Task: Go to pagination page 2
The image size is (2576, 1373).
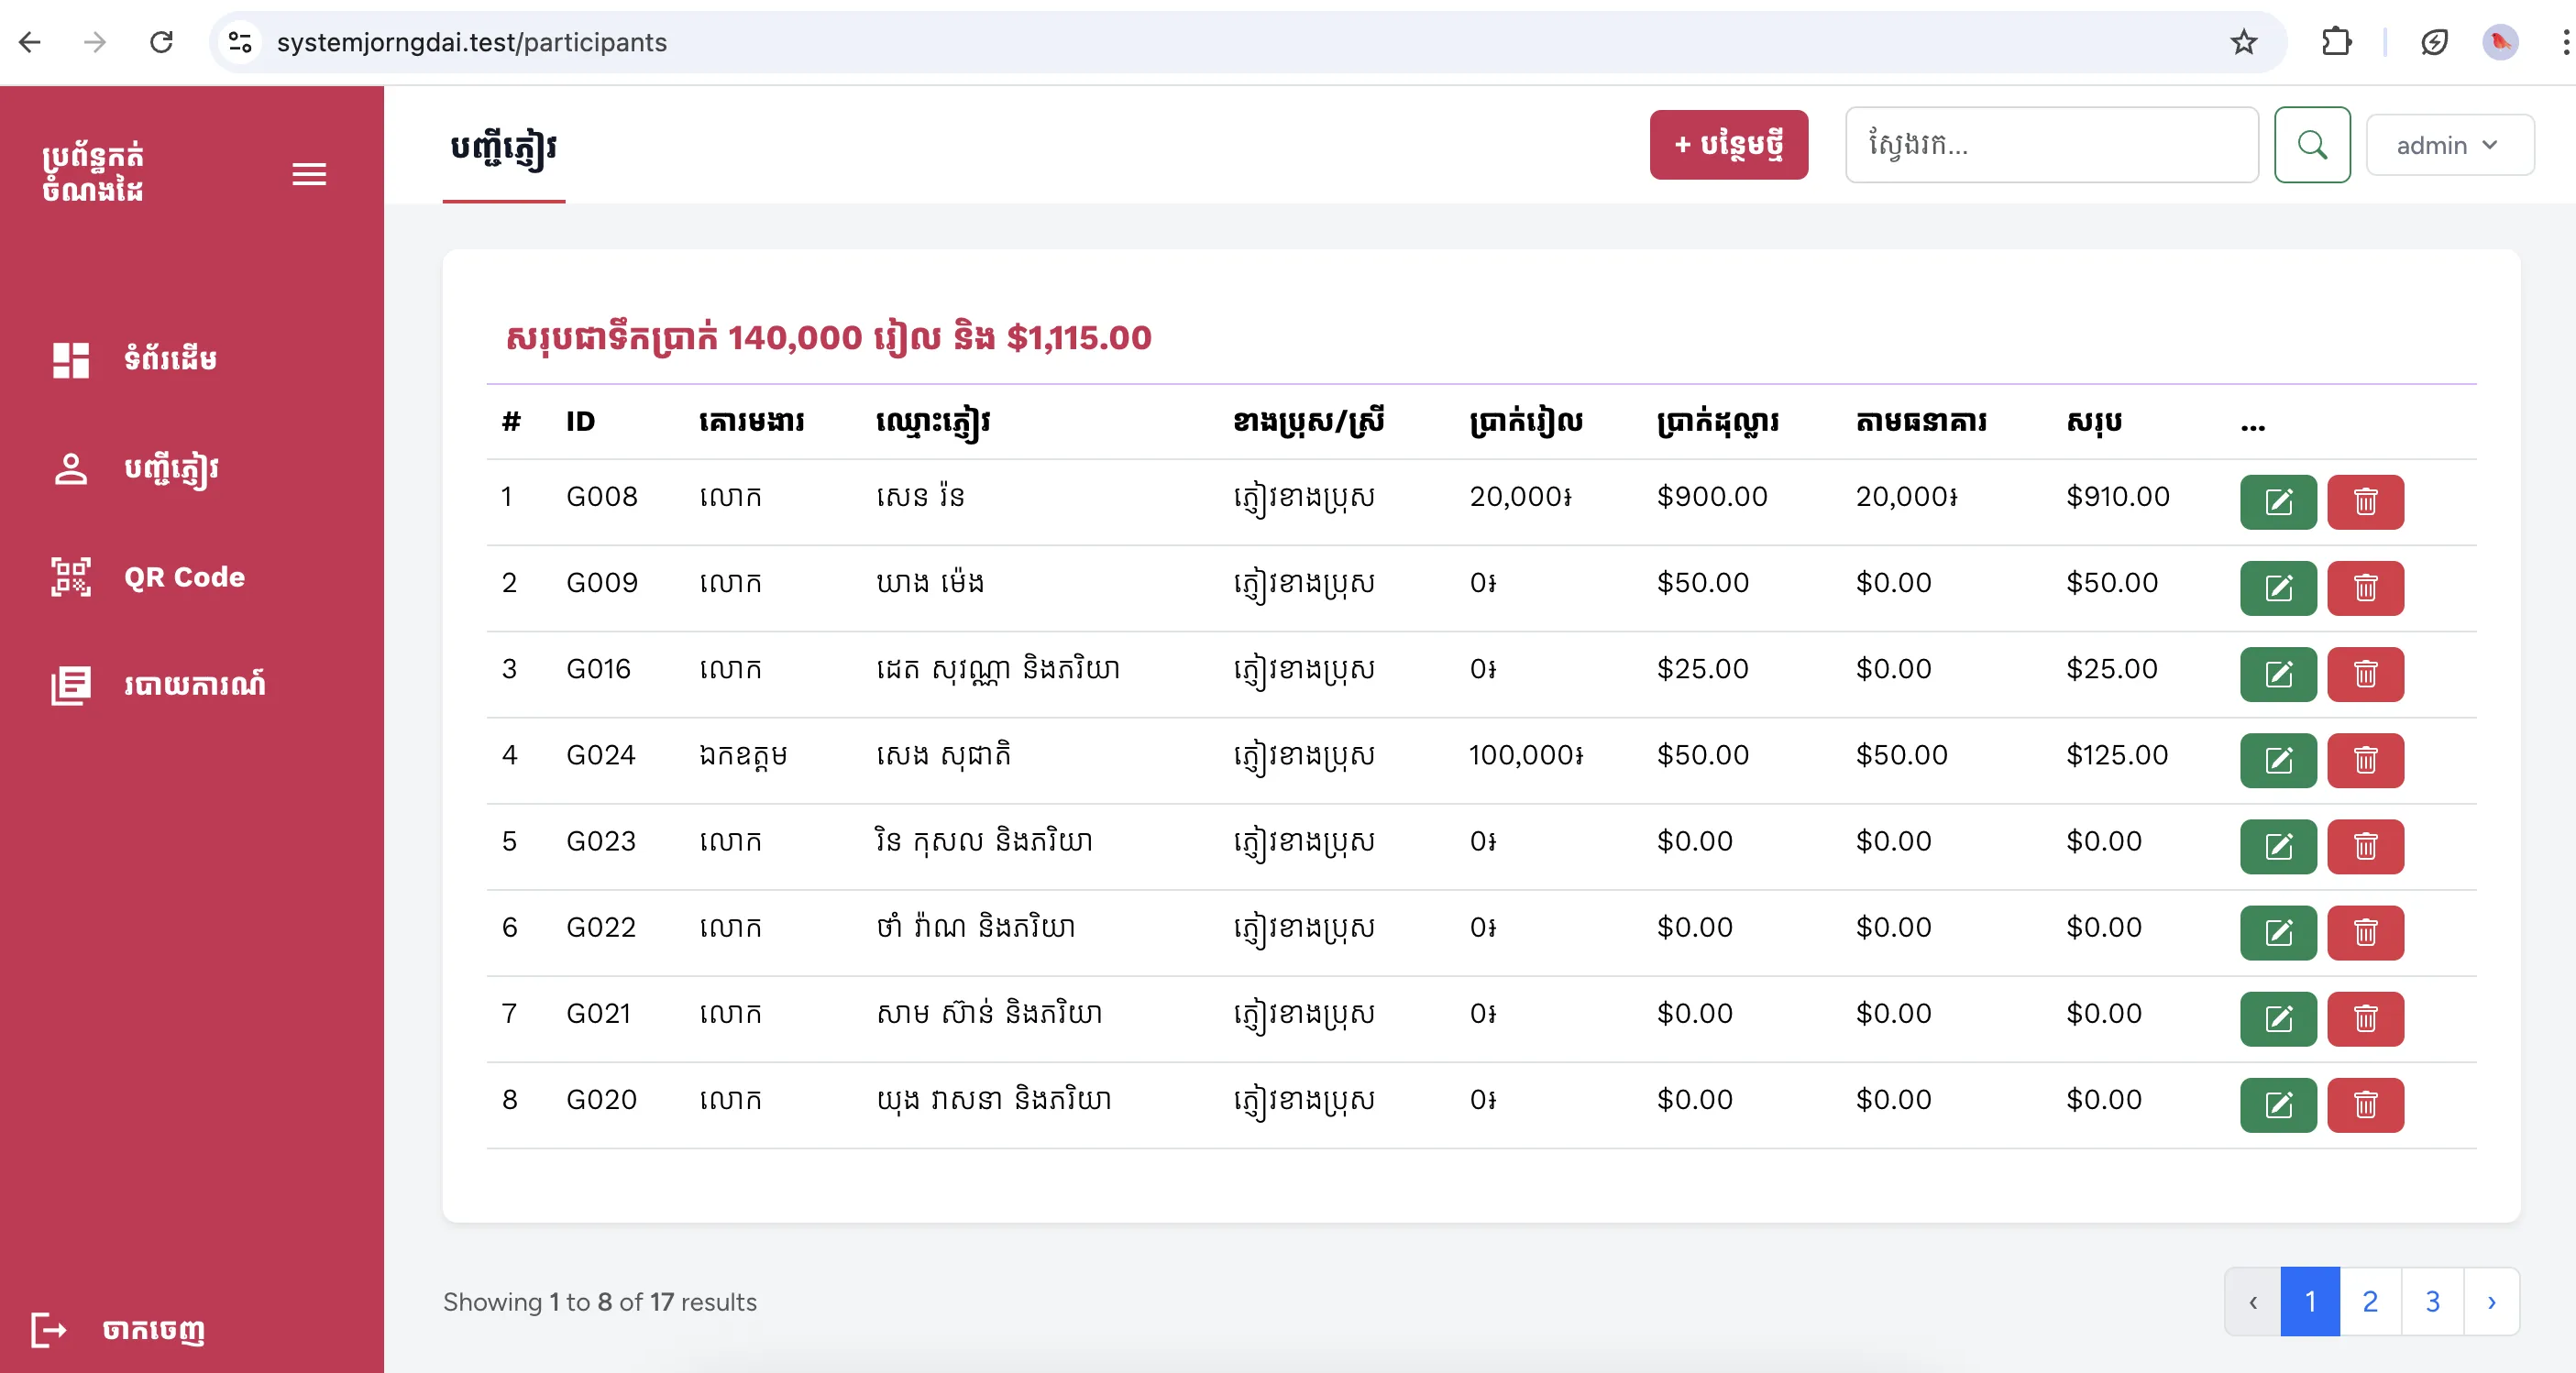Action: tap(2369, 1301)
